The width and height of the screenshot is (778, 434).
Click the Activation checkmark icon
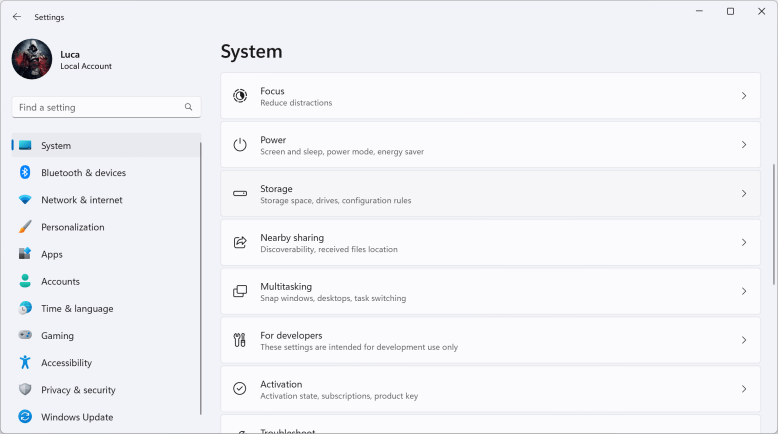[240, 389]
